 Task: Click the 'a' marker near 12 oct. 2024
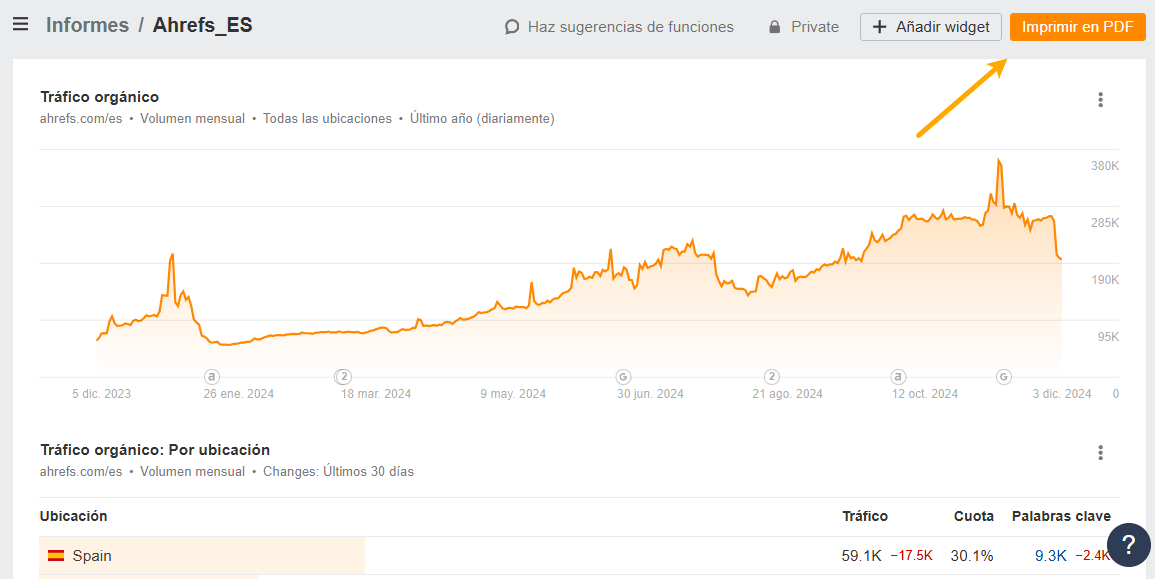click(x=898, y=376)
